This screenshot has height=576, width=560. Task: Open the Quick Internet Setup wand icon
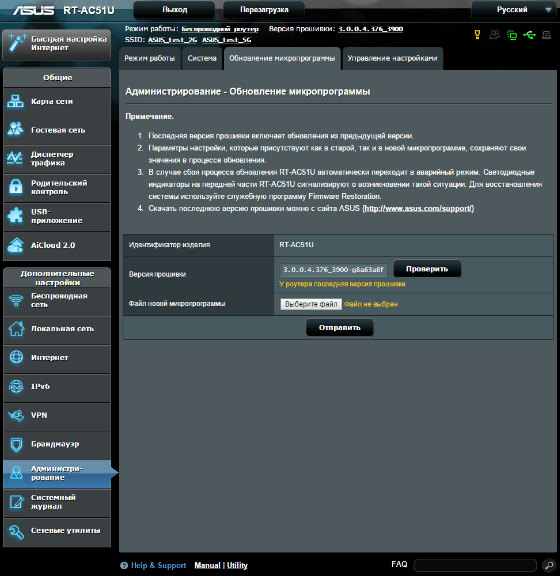click(x=17, y=43)
